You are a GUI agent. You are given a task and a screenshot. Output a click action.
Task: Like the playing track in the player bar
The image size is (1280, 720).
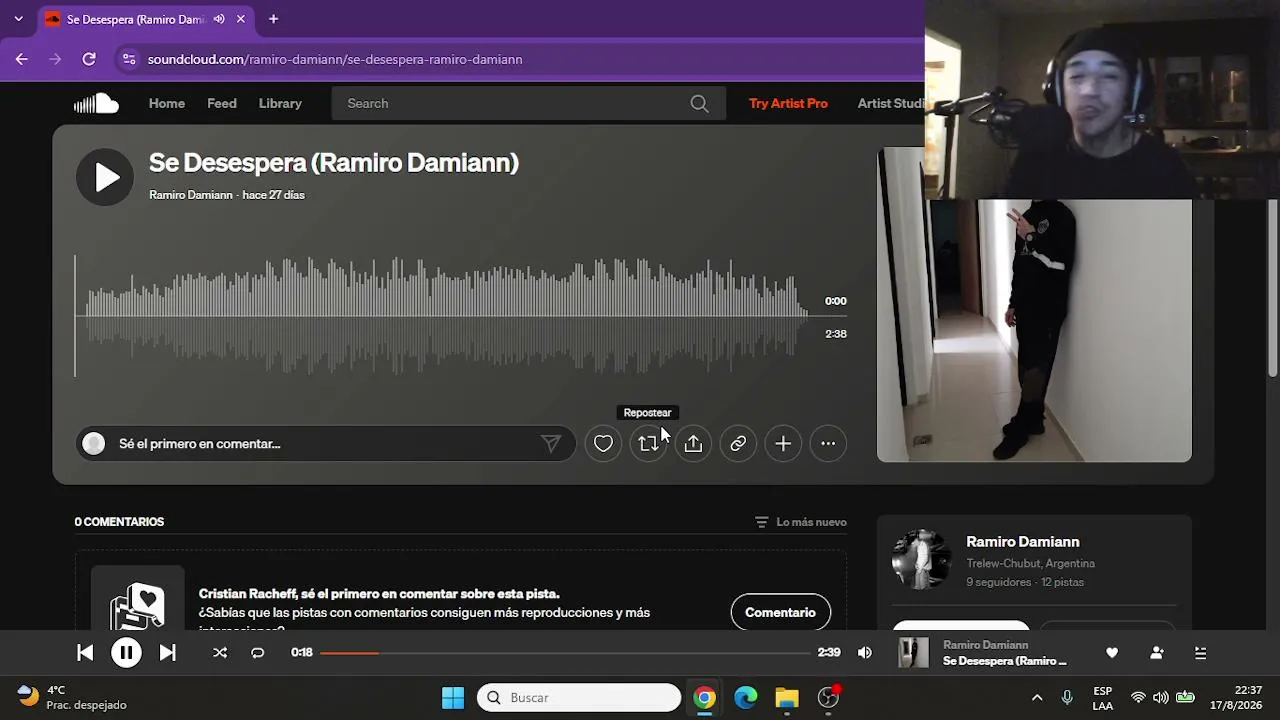1112,653
